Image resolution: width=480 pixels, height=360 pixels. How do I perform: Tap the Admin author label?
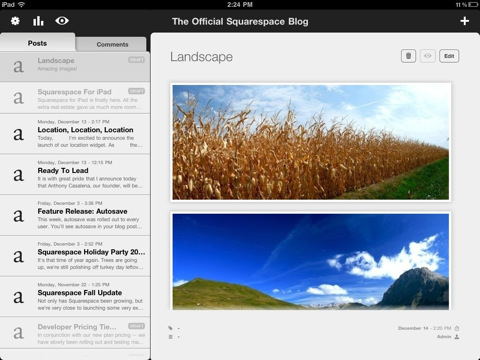click(x=444, y=337)
